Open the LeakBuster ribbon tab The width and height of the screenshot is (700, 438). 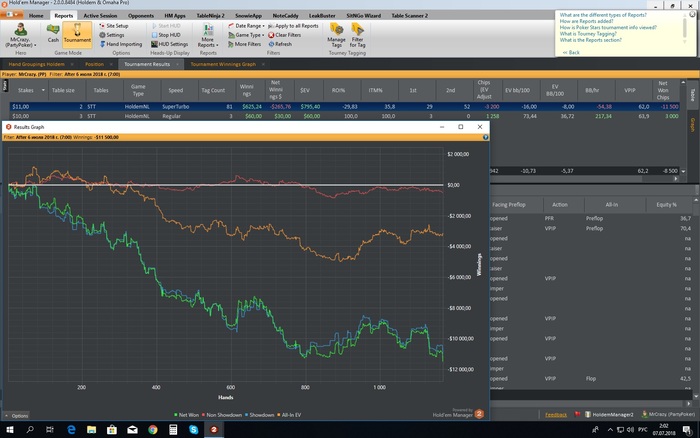pos(322,15)
